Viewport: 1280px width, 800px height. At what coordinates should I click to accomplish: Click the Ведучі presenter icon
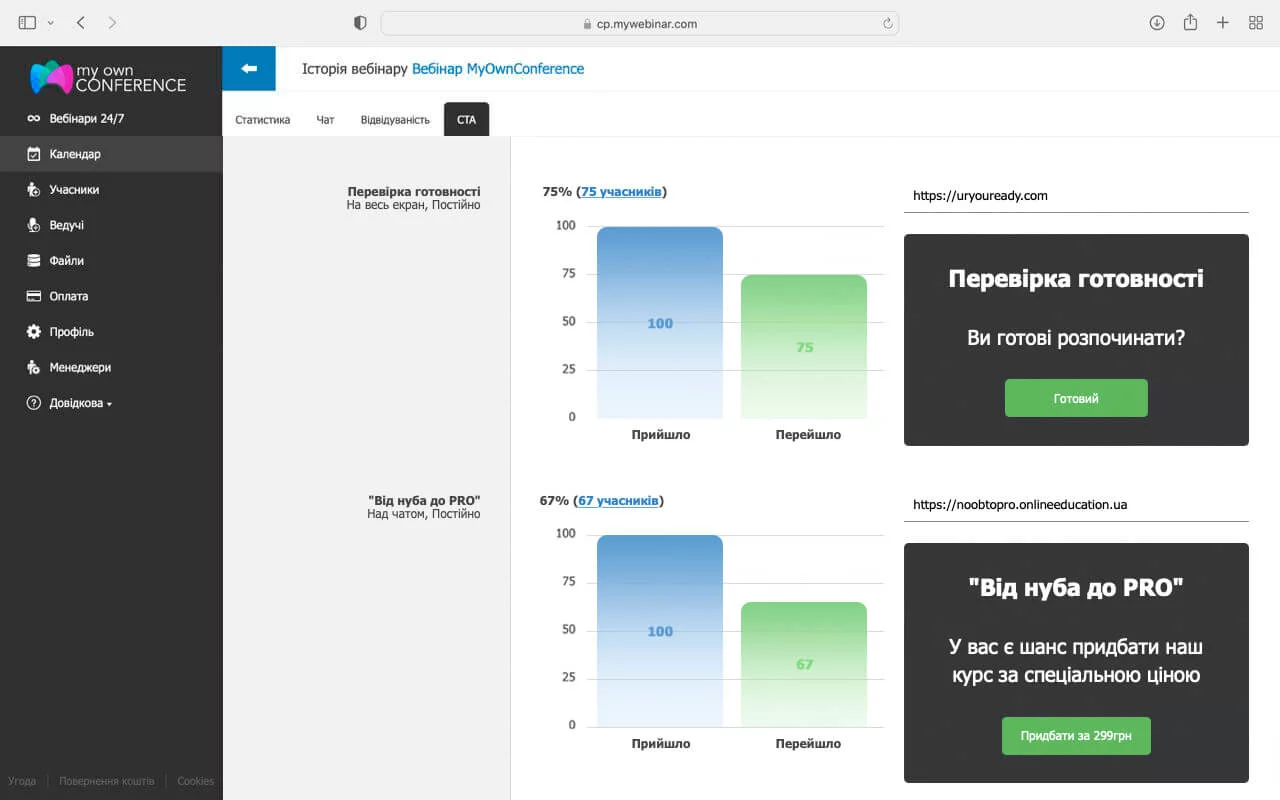[33, 225]
